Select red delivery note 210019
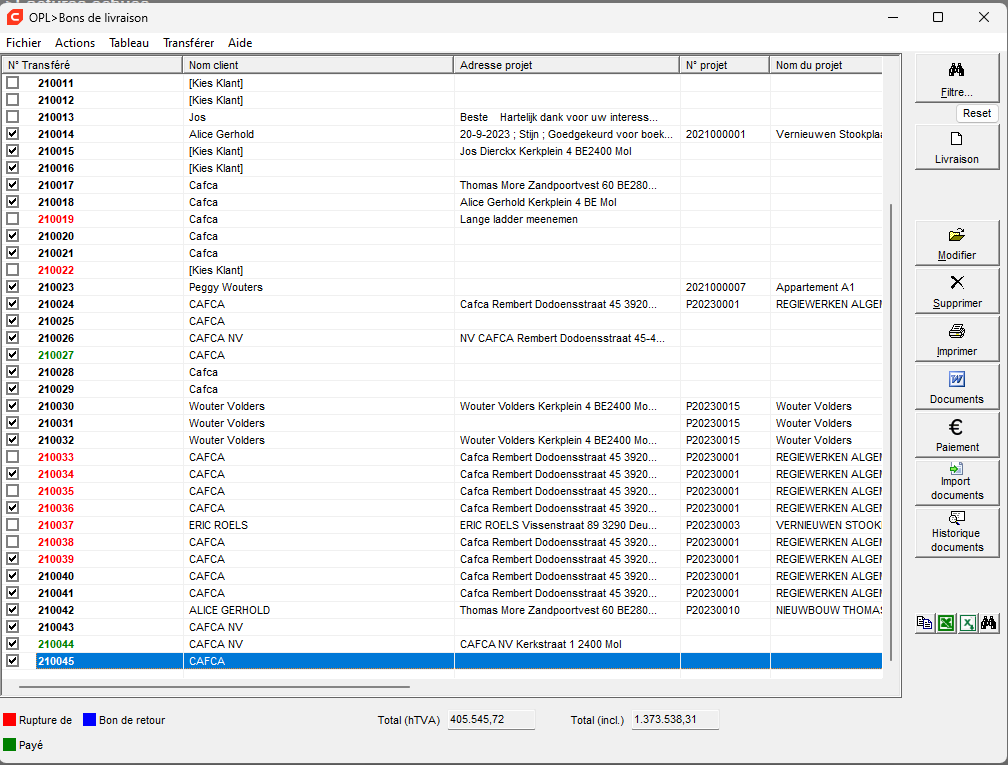Screen dimensions: 1008x765 pos(56,219)
